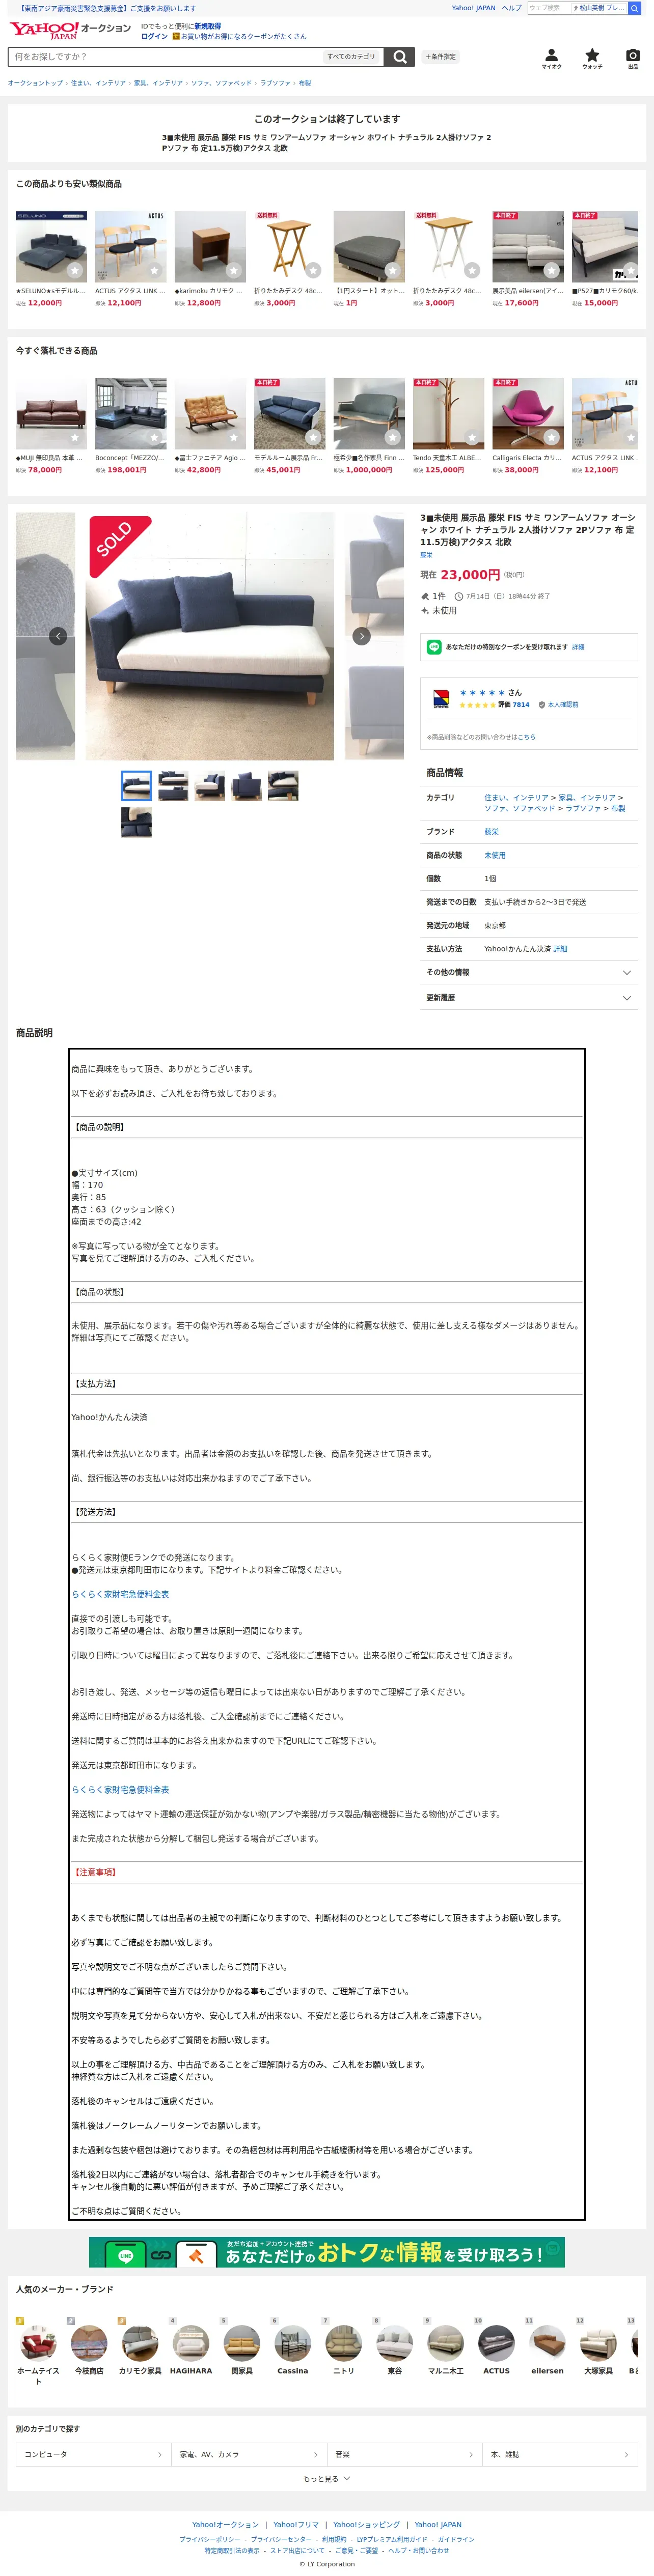Open the 東南アジア豪雨災害緊急支援募金 notice link

pyautogui.click(x=107, y=8)
